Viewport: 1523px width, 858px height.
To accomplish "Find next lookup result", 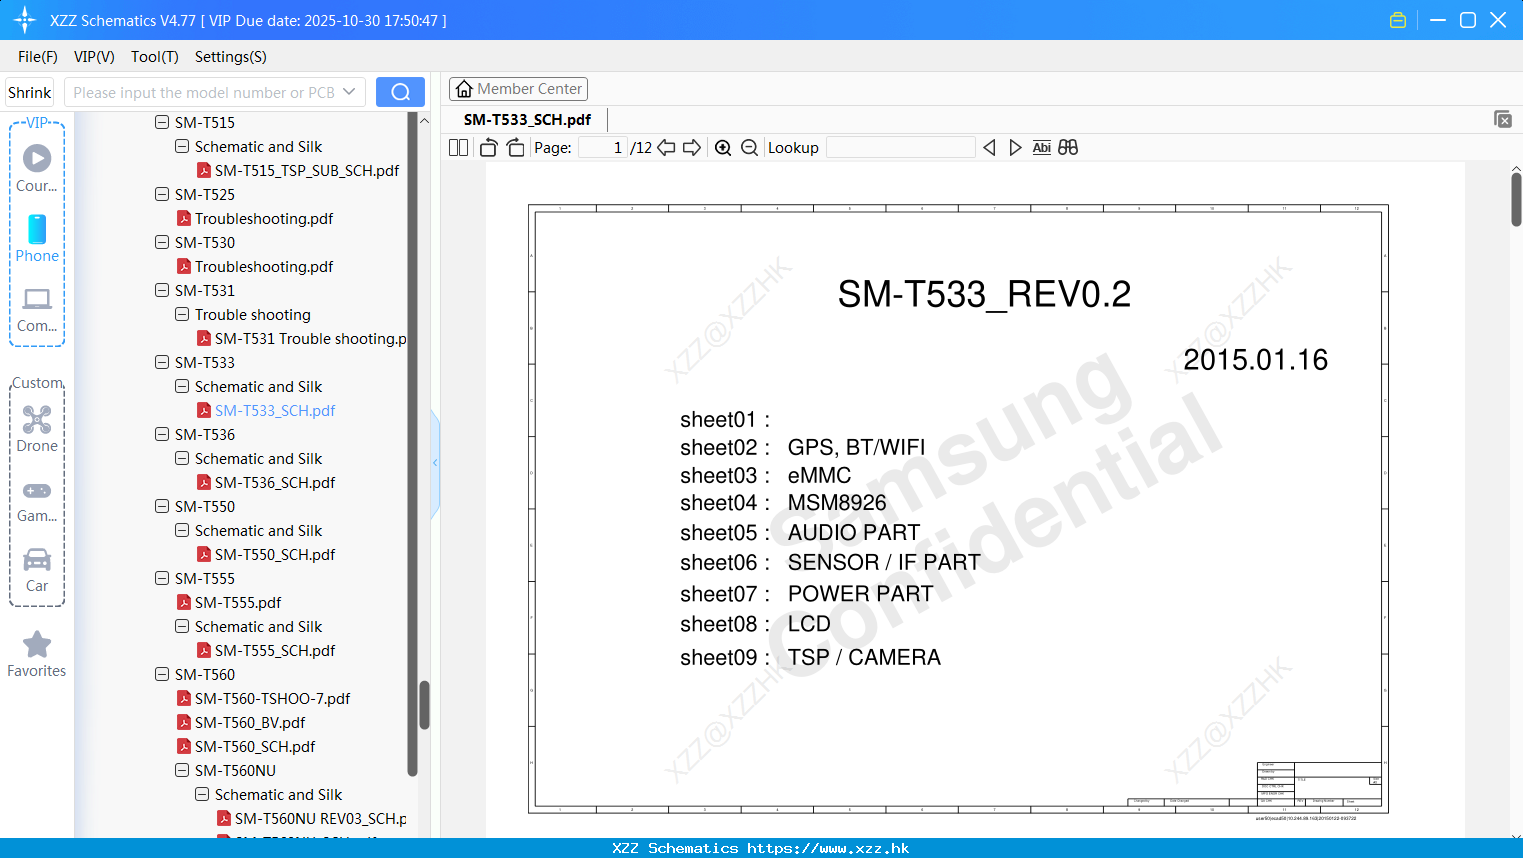I will (1015, 147).
